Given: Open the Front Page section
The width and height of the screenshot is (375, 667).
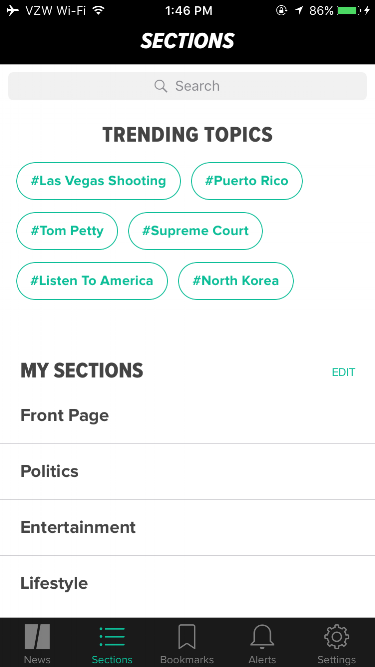Looking at the screenshot, I should click(x=188, y=416).
